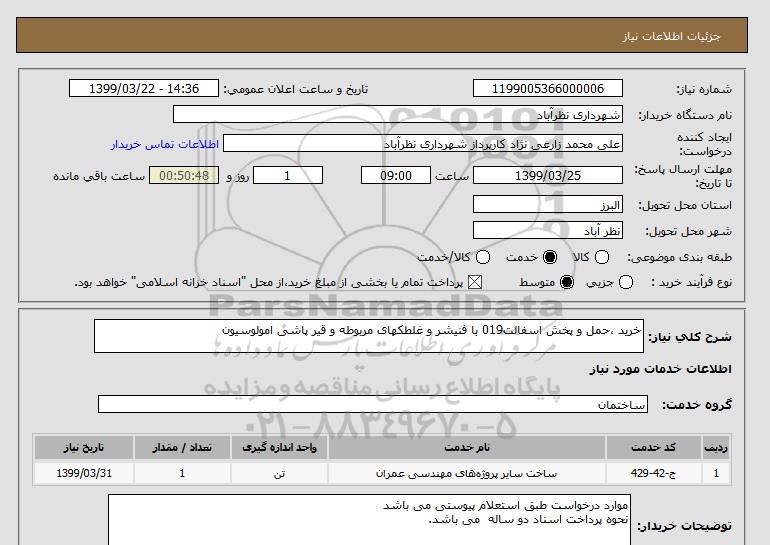The height and width of the screenshot is (545, 770).
Task: Click the گروه خدمت label
Action: point(697,405)
